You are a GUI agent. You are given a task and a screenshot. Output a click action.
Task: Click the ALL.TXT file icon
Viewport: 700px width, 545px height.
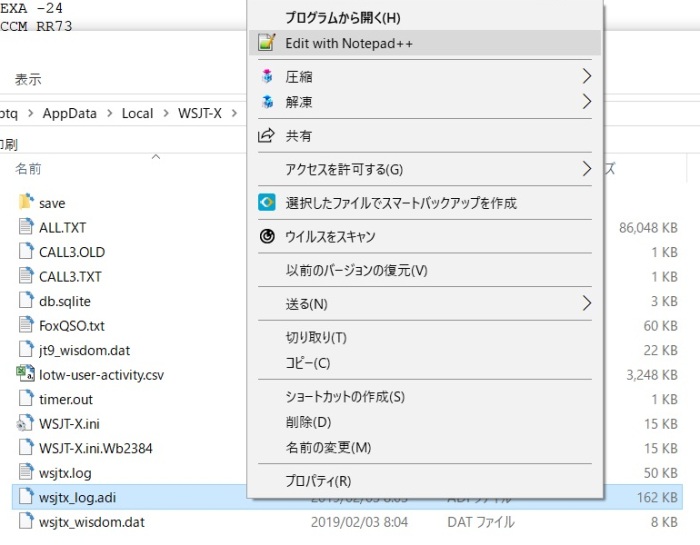[x=26, y=227]
